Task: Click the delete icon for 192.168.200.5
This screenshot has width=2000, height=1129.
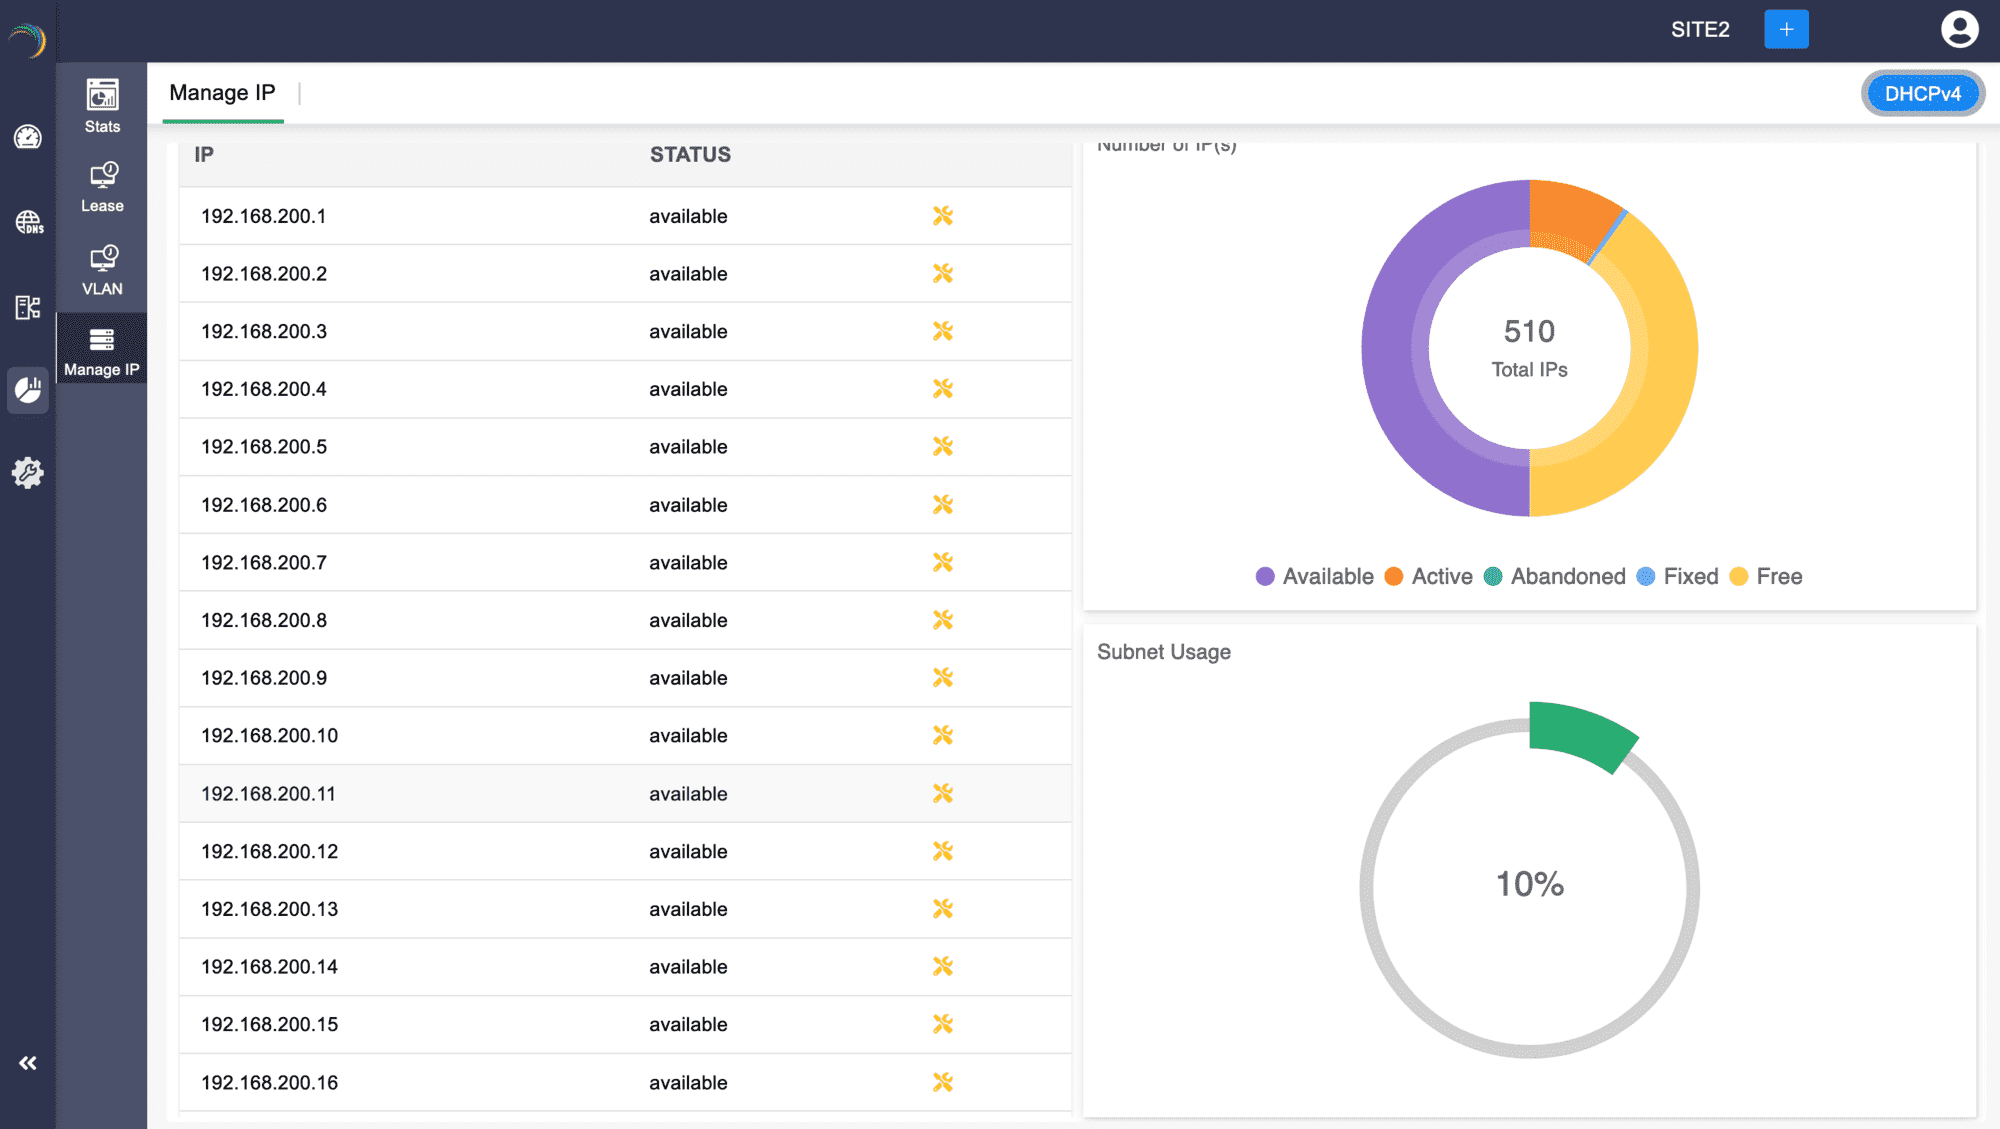Action: (x=942, y=446)
